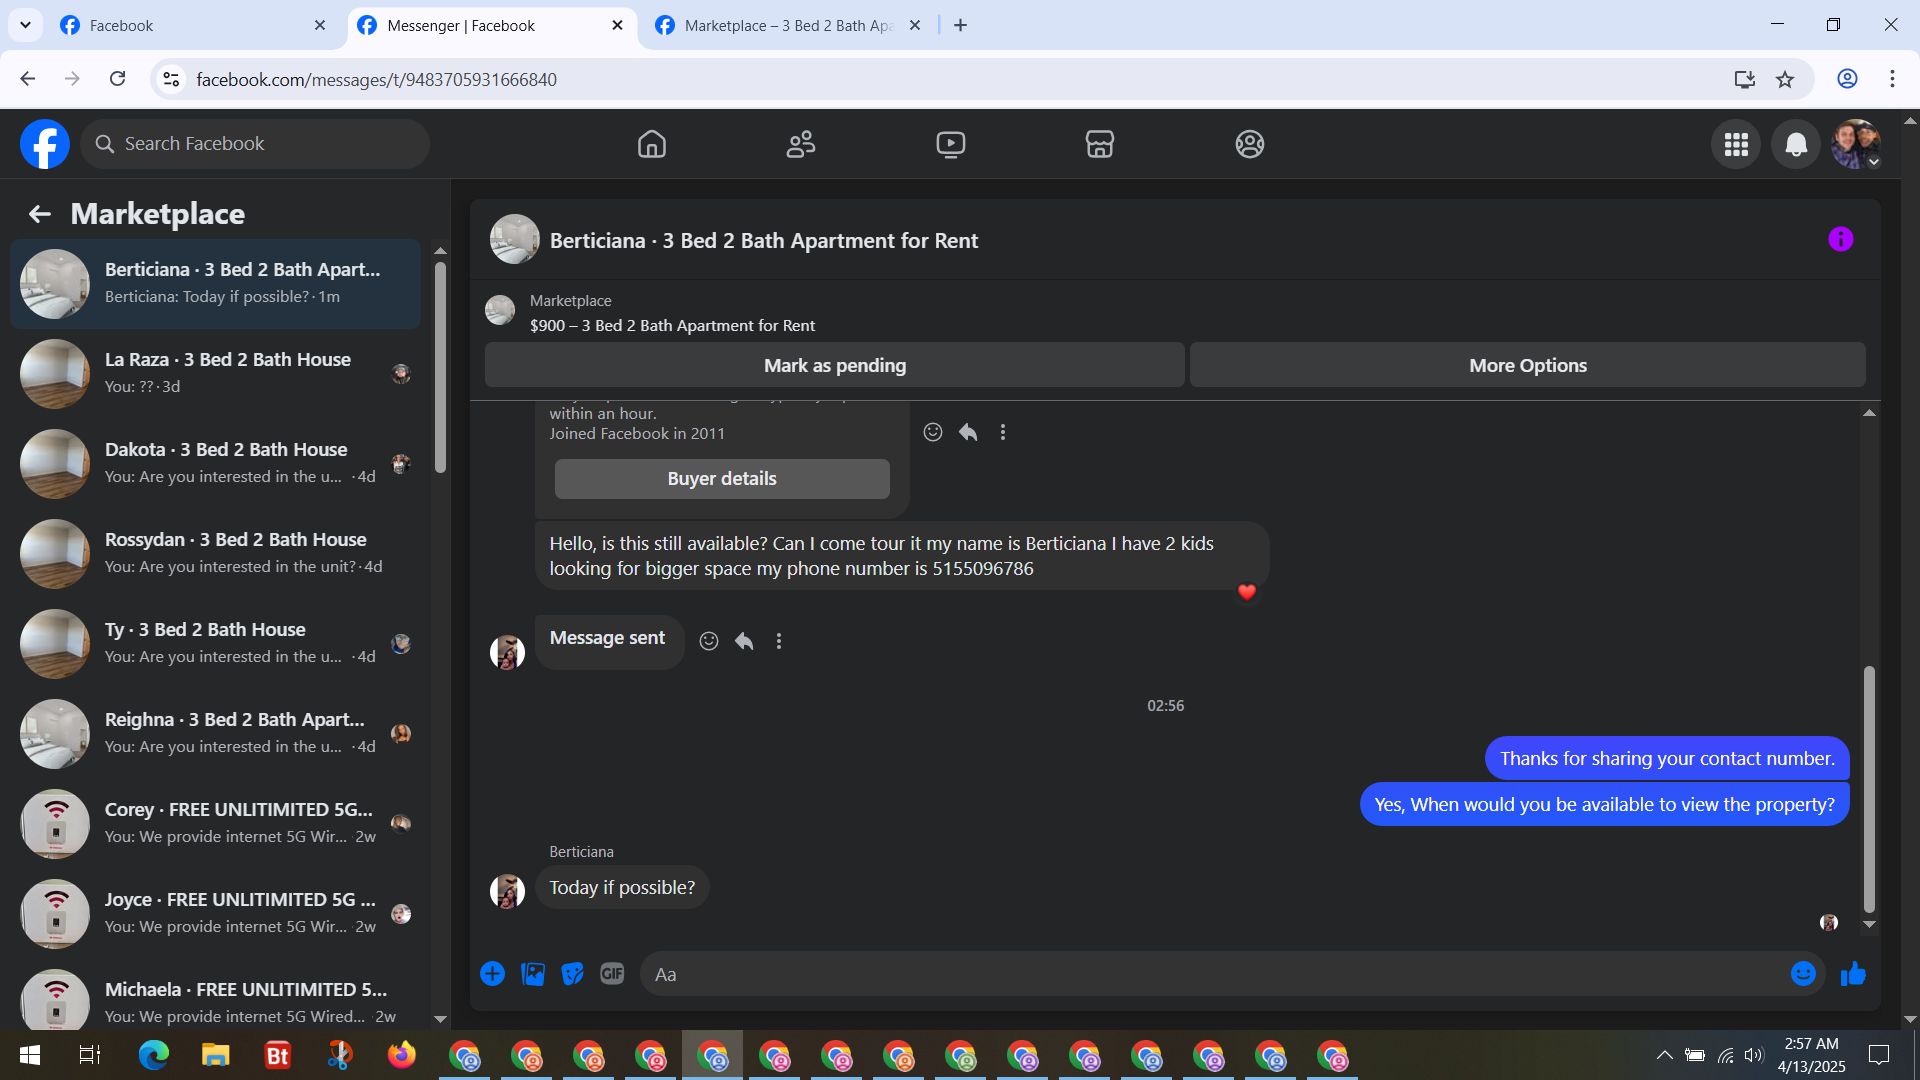Go back using the Marketplace arrow
This screenshot has height=1080, width=1920.
(39, 214)
